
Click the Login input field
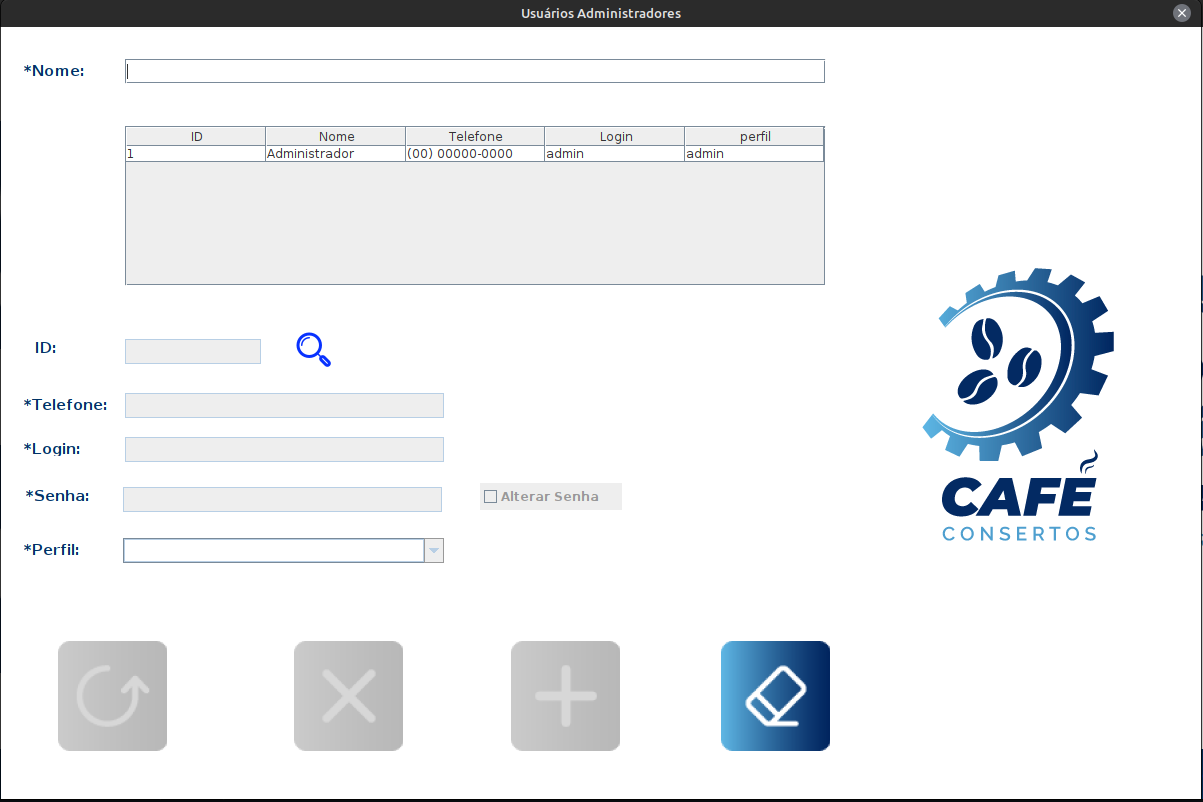[283, 449]
